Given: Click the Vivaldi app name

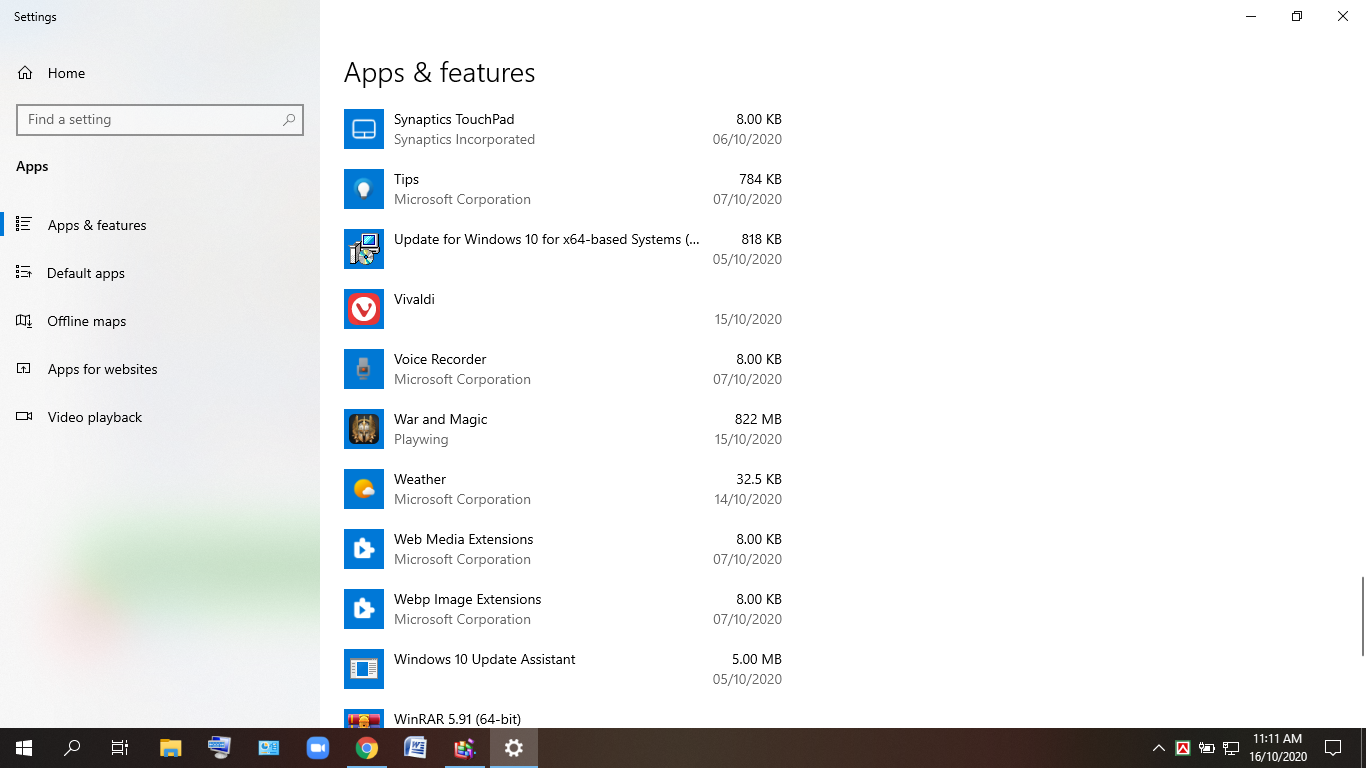Looking at the screenshot, I should click(x=414, y=299).
